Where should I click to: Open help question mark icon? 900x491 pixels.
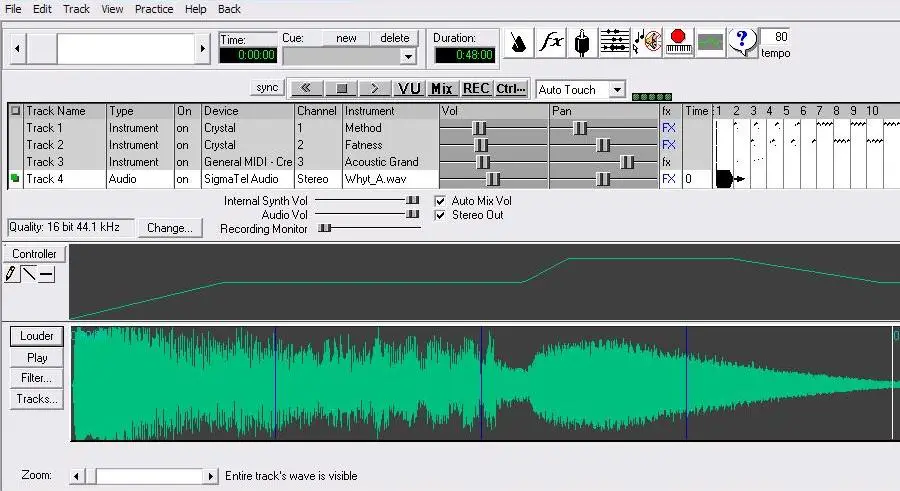pyautogui.click(x=741, y=42)
